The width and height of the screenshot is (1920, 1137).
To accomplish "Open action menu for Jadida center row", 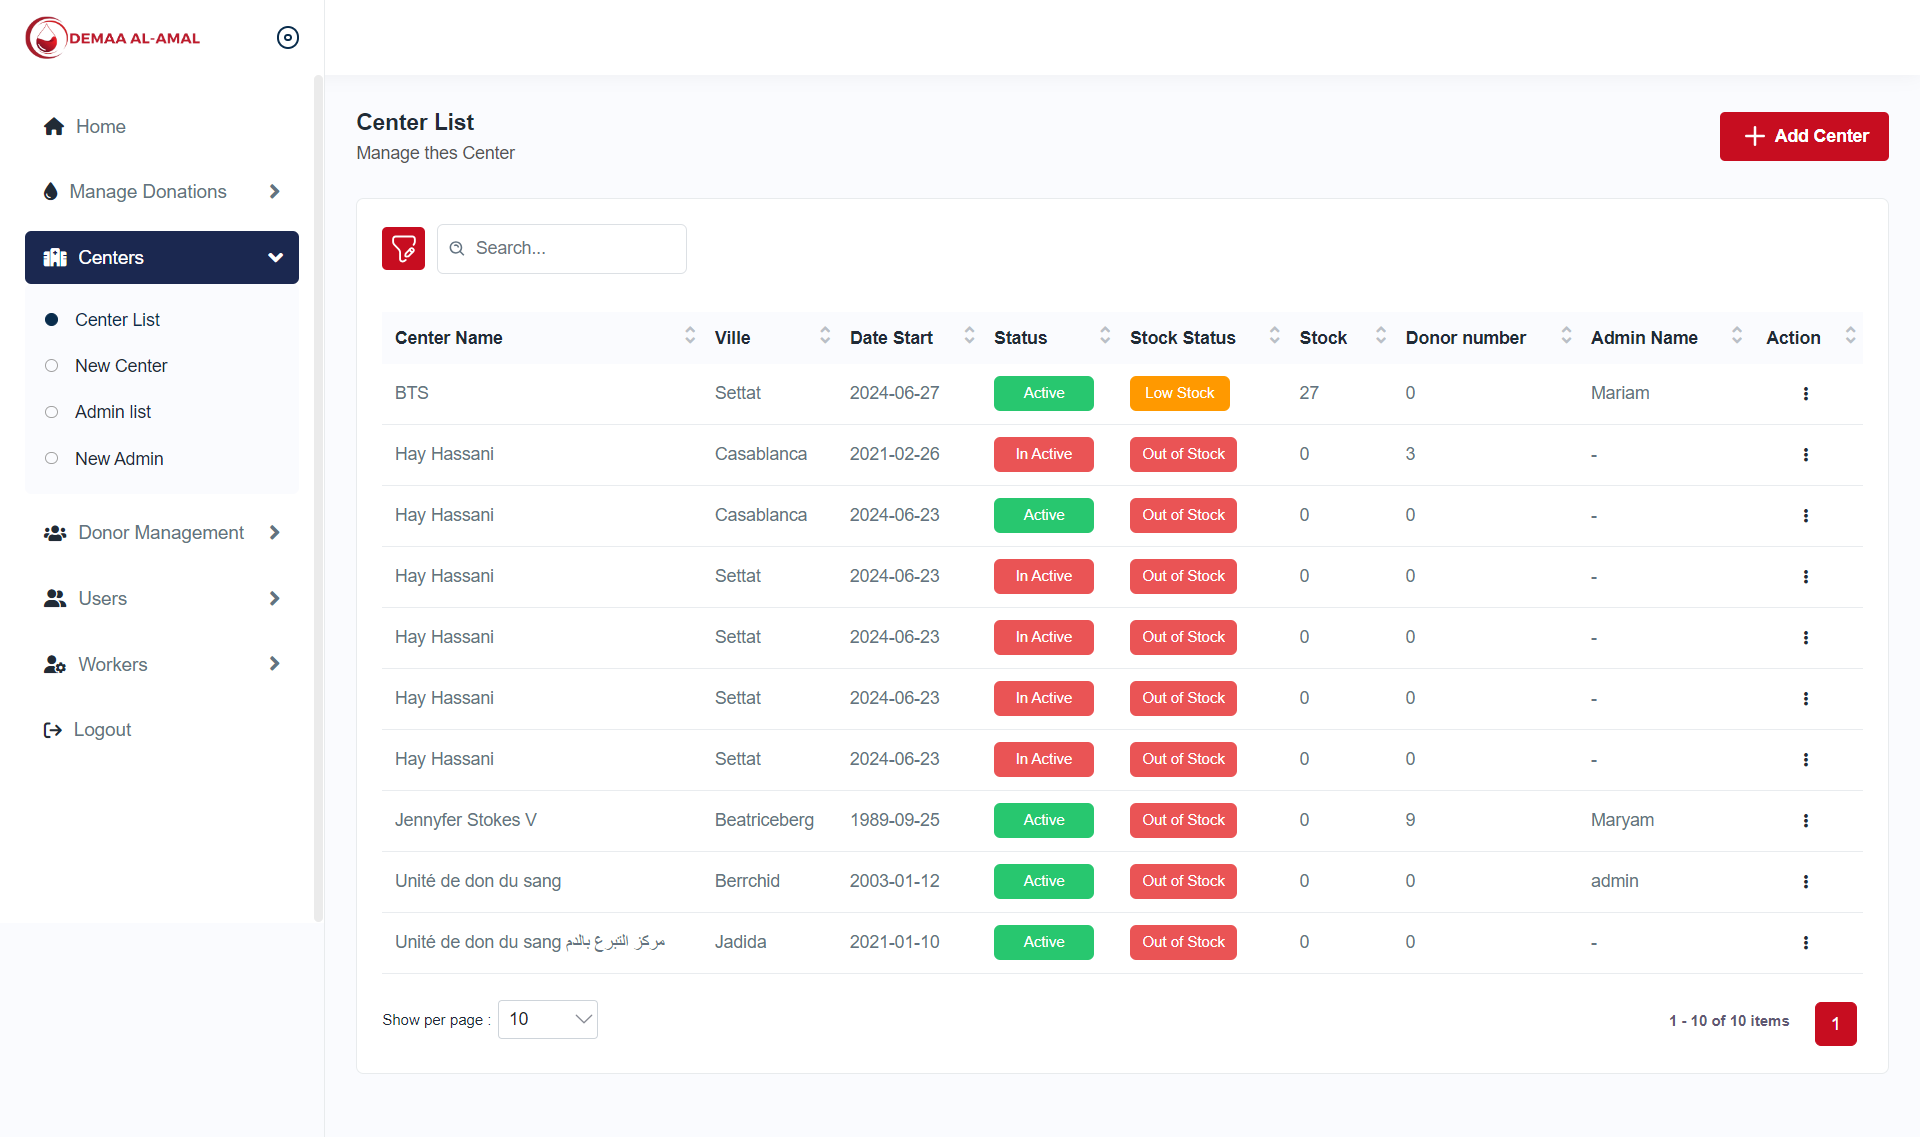I will tap(1806, 943).
